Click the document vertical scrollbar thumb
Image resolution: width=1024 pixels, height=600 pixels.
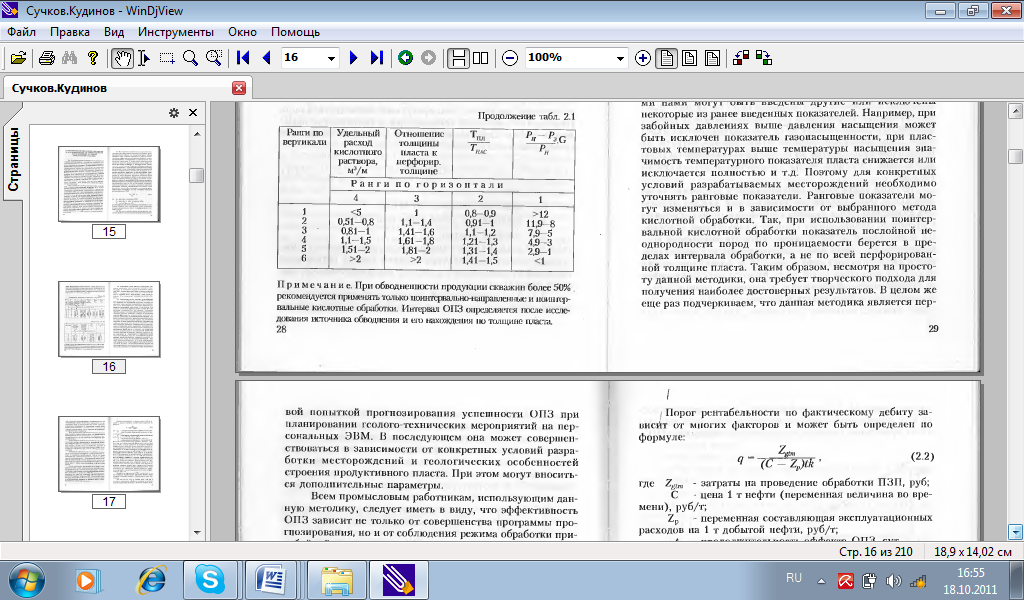coord(1015,156)
